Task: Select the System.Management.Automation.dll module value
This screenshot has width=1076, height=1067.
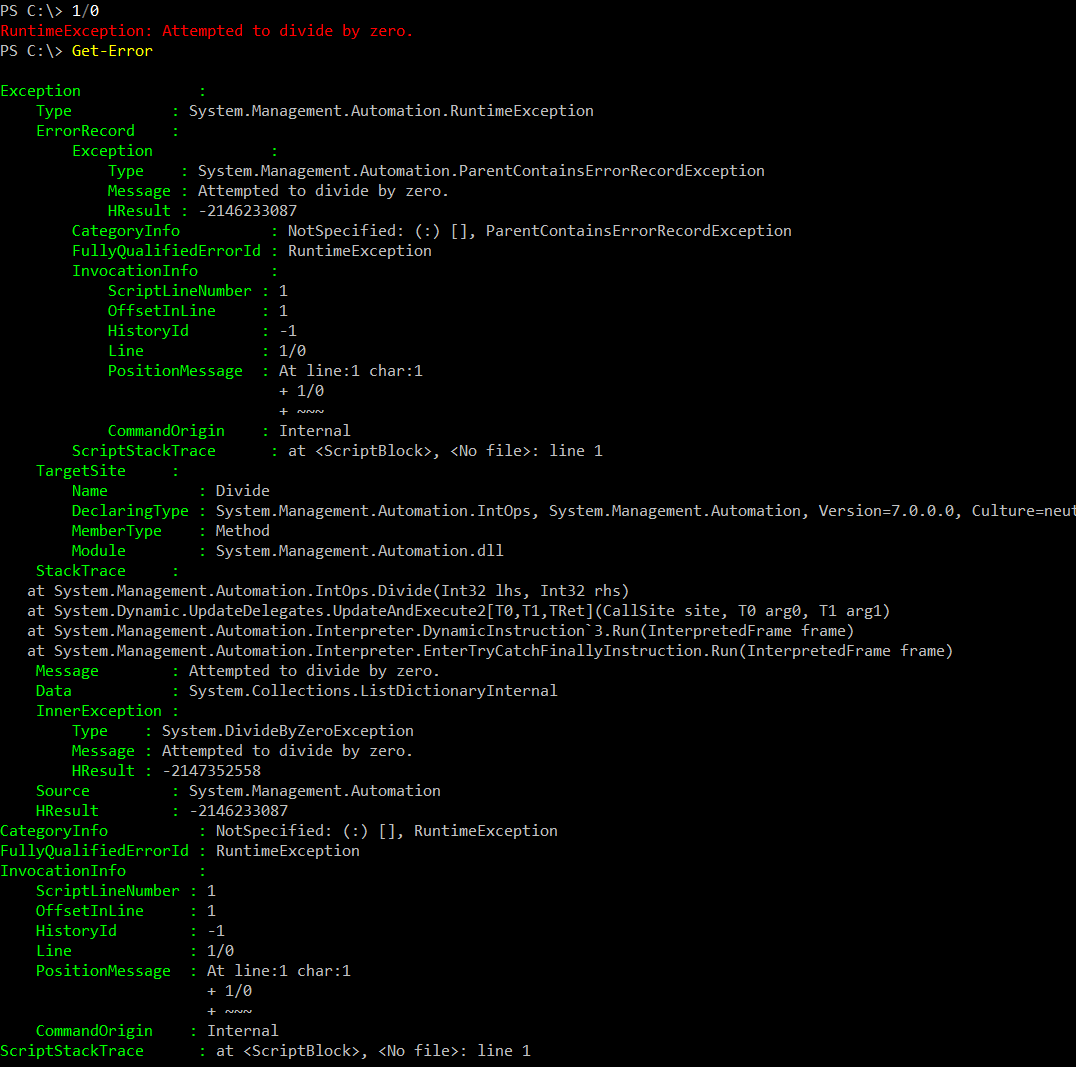Action: pos(360,550)
